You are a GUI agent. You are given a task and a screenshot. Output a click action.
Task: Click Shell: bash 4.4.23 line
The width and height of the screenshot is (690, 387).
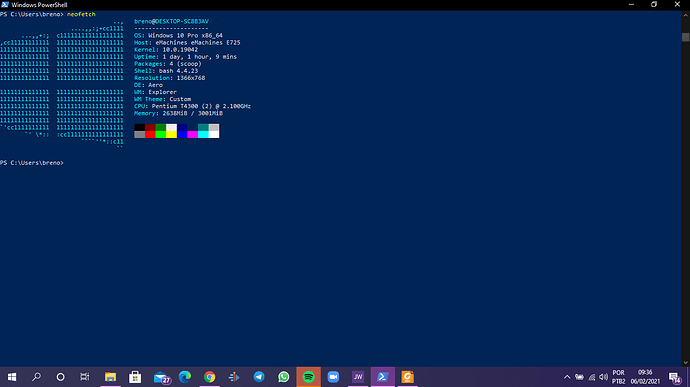click(166, 70)
